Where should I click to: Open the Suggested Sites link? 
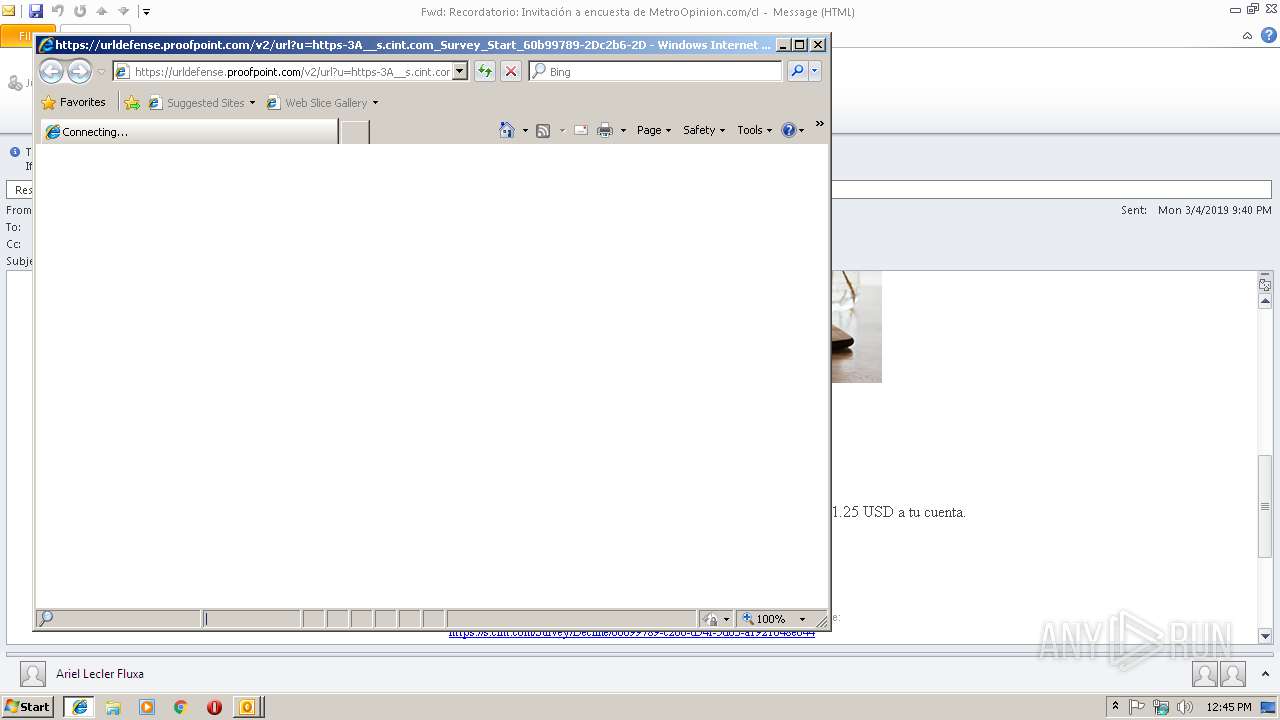(x=196, y=102)
